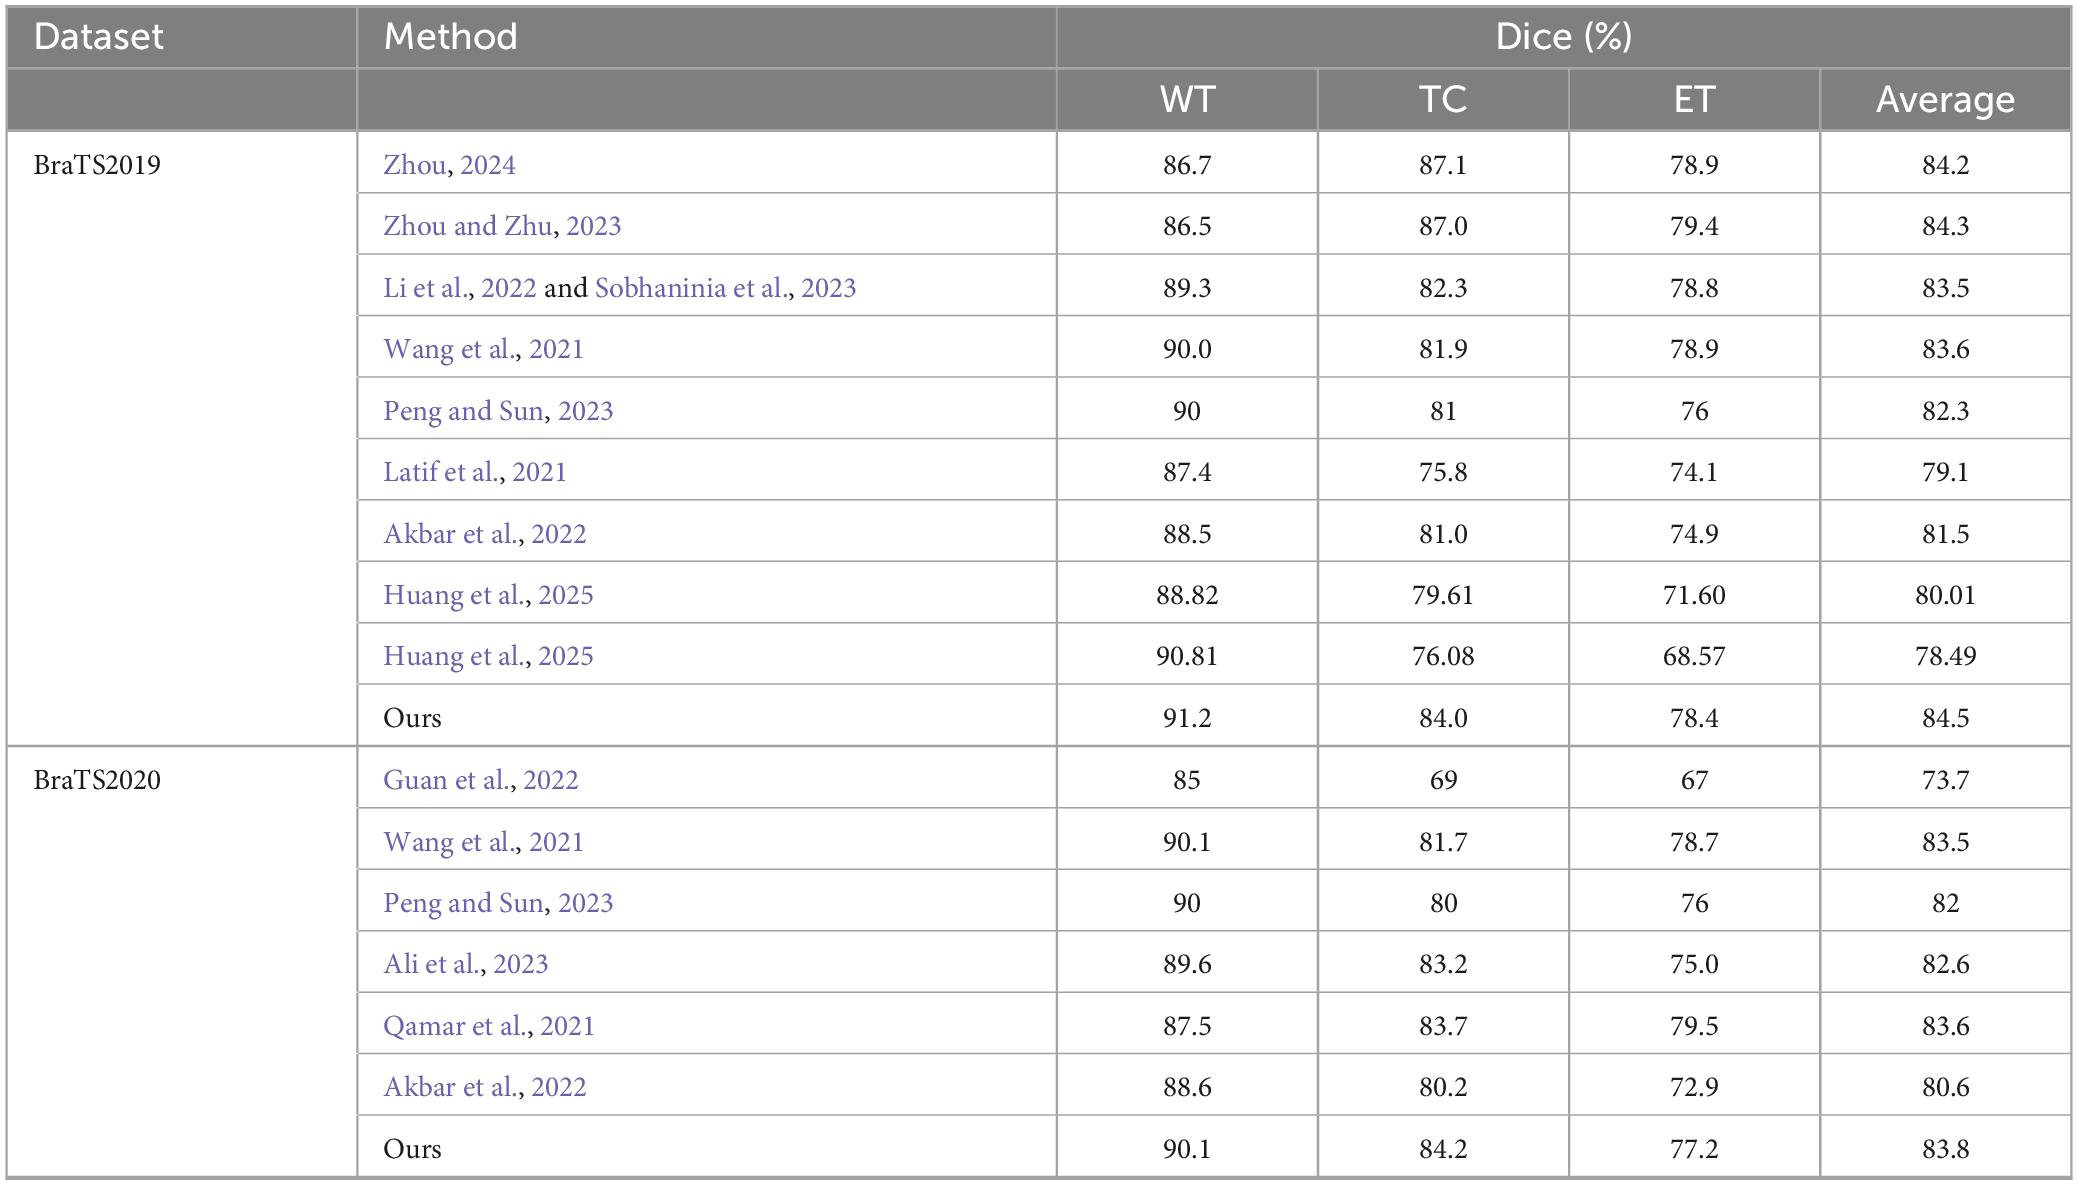The image size is (2078, 1185).
Task: Follow the Sobhaninia et al., 2023 link
Action: (725, 288)
